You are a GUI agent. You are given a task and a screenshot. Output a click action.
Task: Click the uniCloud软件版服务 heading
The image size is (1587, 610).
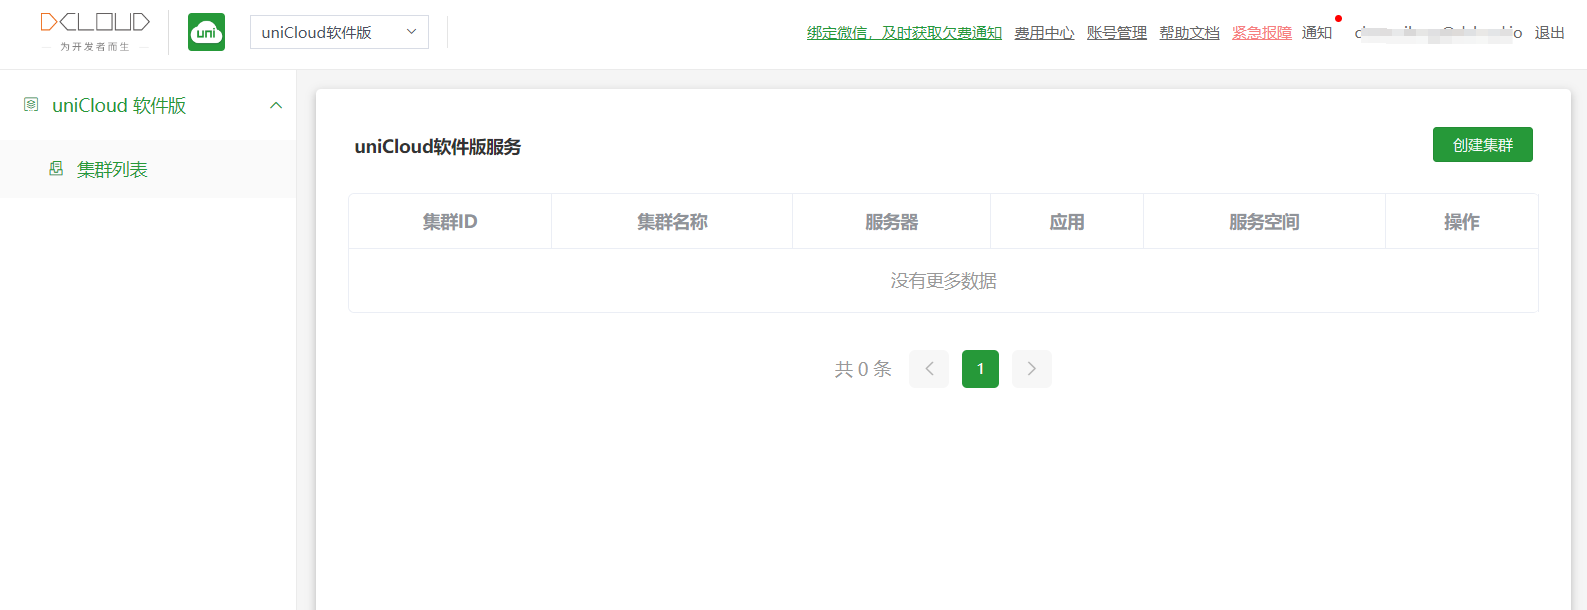[x=438, y=147]
